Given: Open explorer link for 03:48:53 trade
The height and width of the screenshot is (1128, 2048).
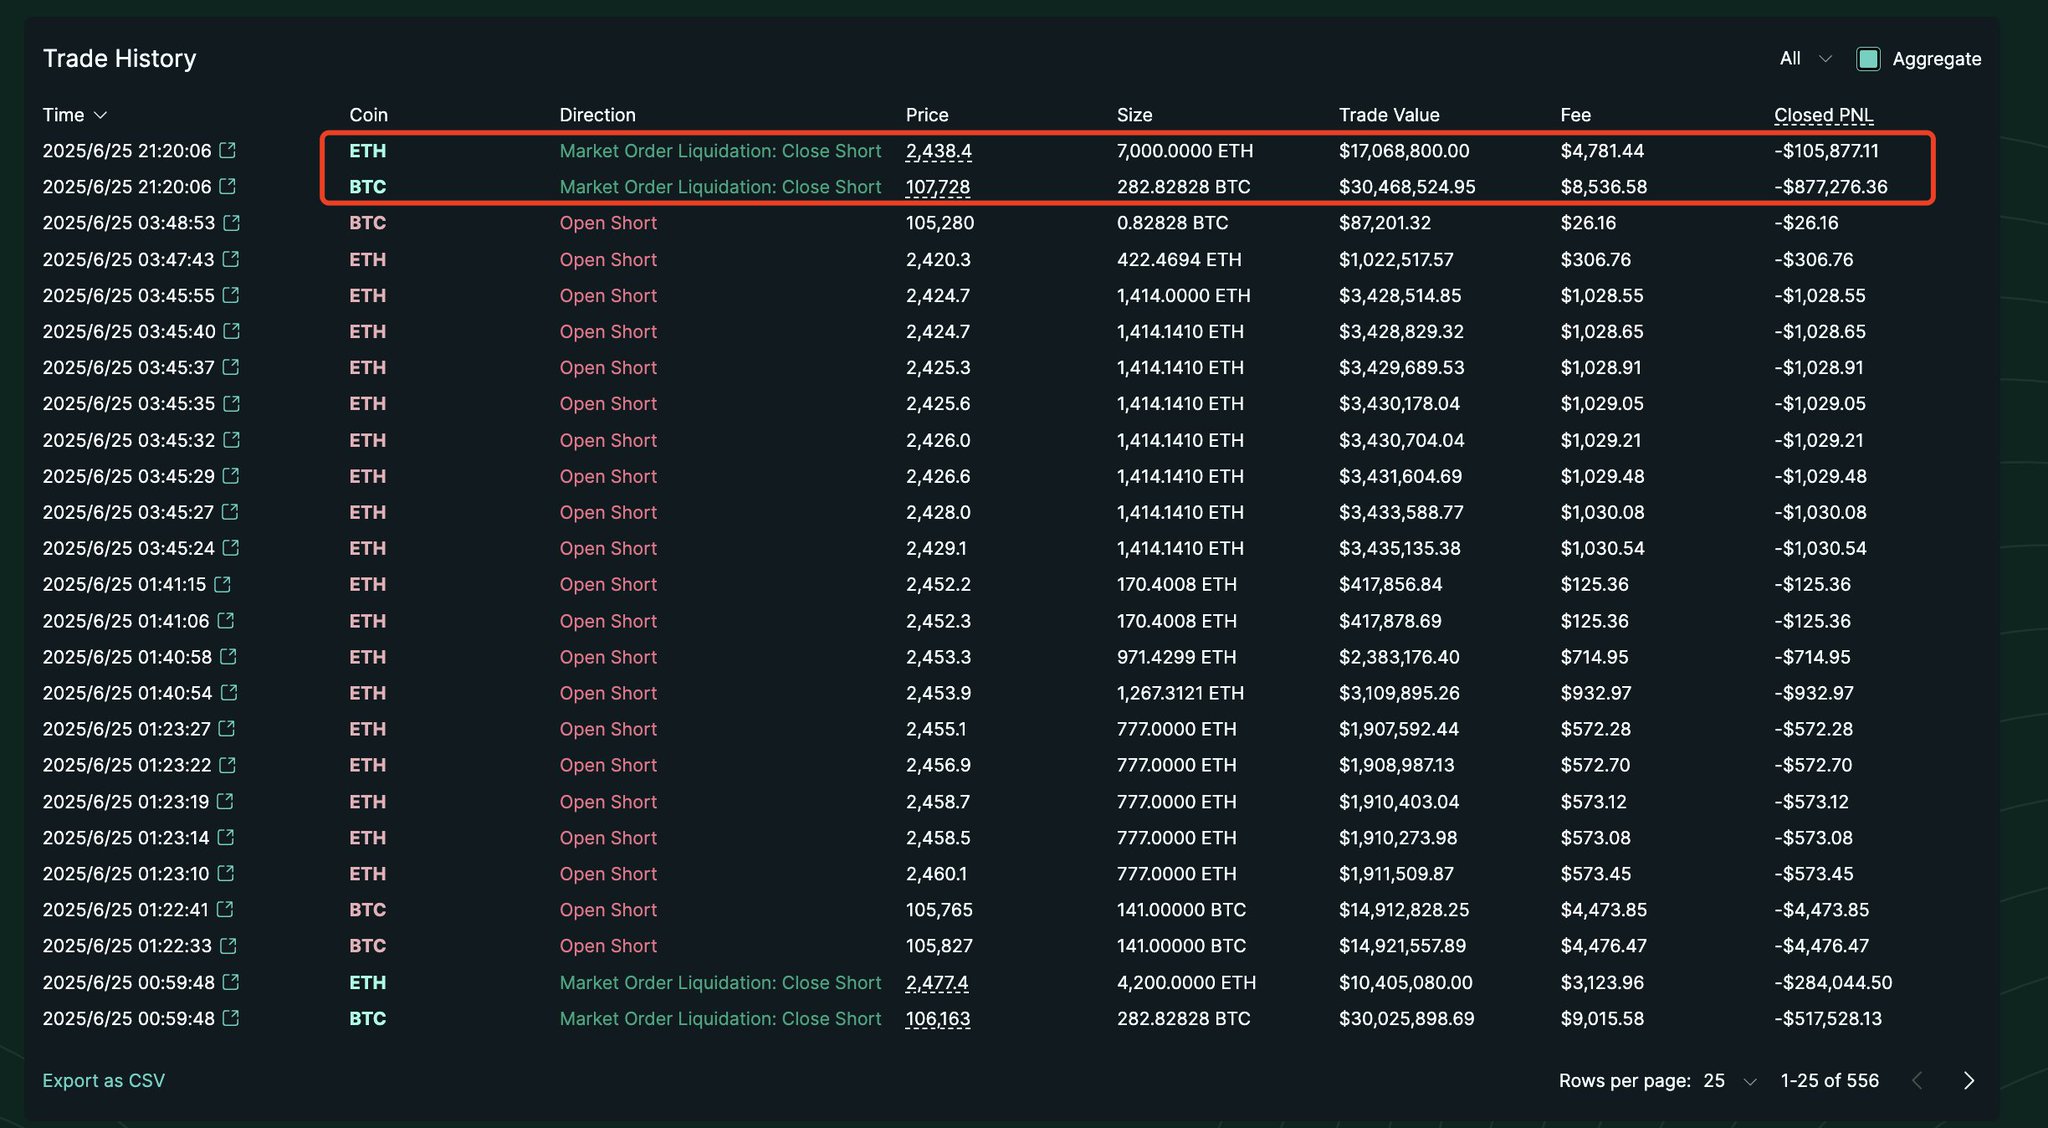Looking at the screenshot, I should (232, 222).
